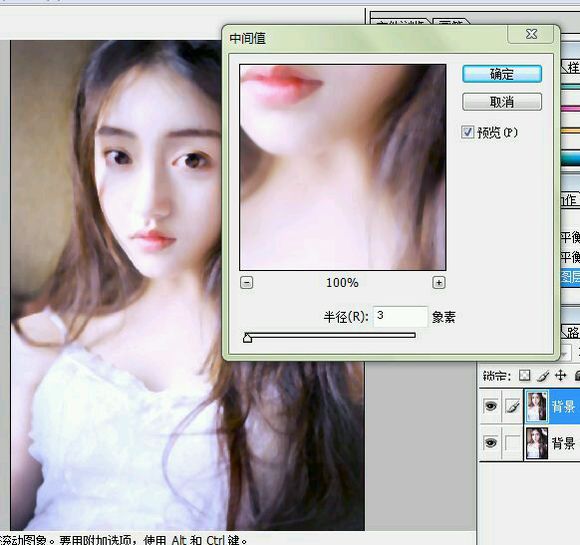Viewport: 580px width, 545px height.
Task: Toggle the 预览(P) preview checkbox
Action: pyautogui.click(x=468, y=132)
